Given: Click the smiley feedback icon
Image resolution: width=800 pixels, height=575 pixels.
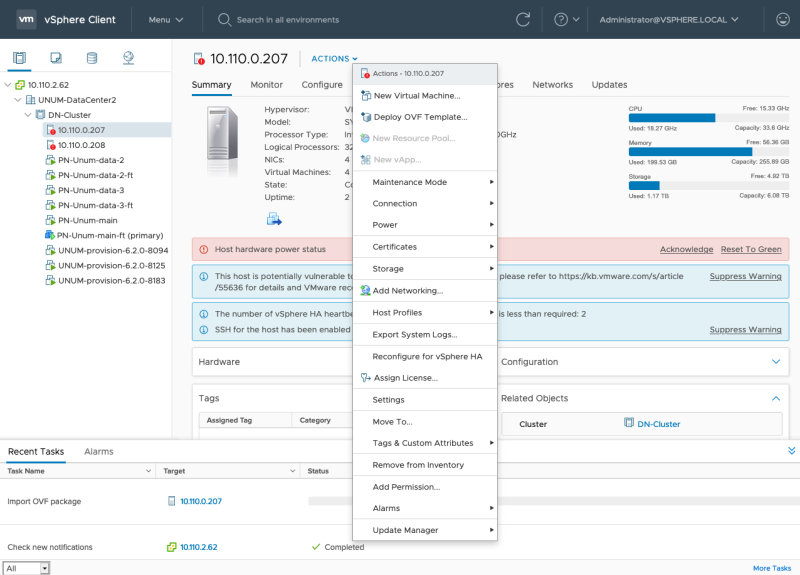Looking at the screenshot, I should click(x=783, y=19).
